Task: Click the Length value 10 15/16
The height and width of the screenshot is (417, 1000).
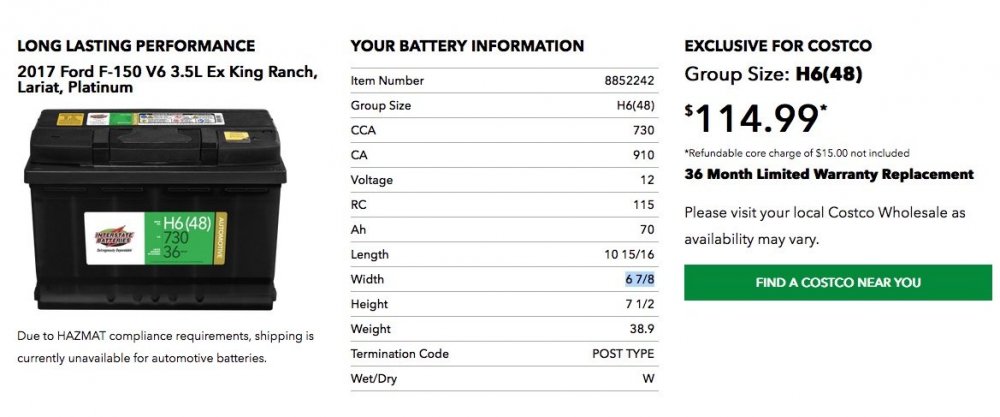Action: click(630, 255)
